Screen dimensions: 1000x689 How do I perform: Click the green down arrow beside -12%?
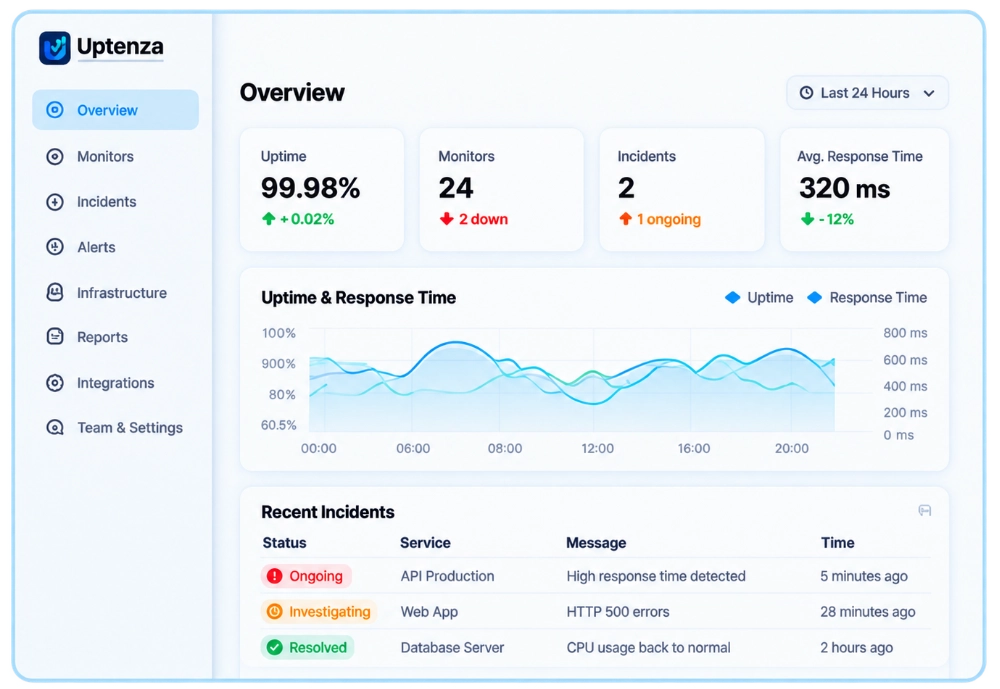(807, 219)
